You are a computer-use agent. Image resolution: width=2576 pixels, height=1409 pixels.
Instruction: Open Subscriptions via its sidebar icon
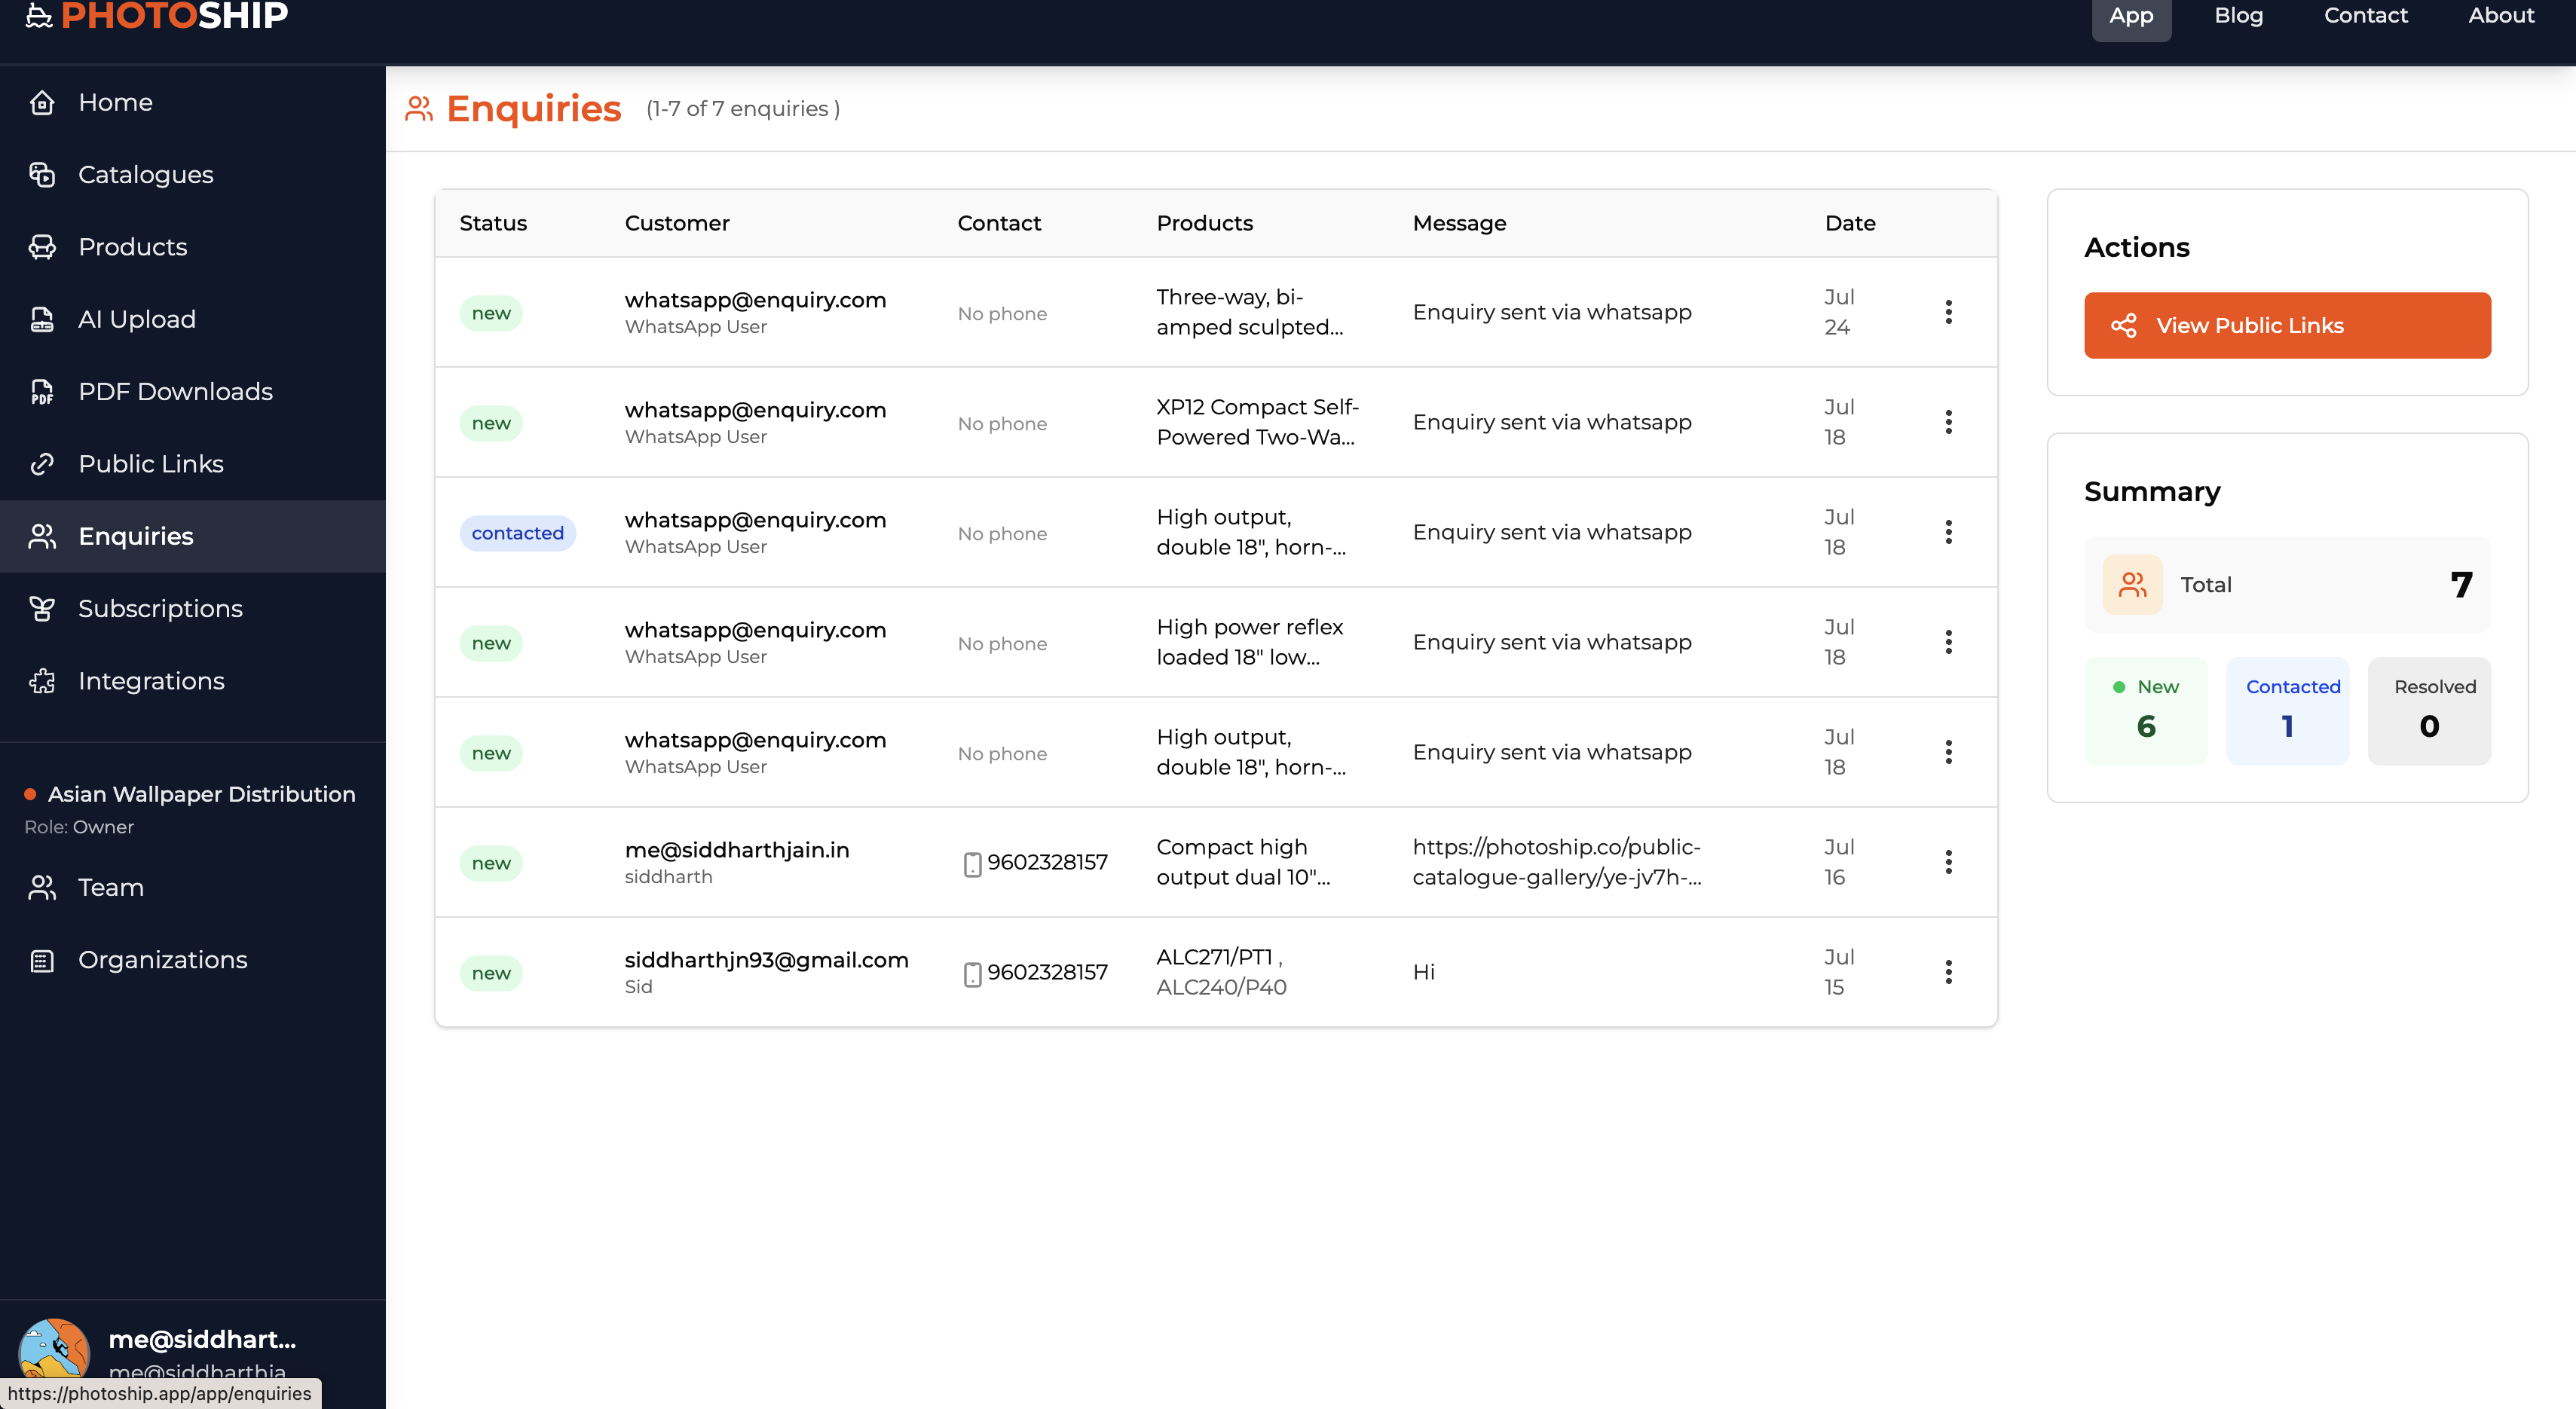pos(42,608)
